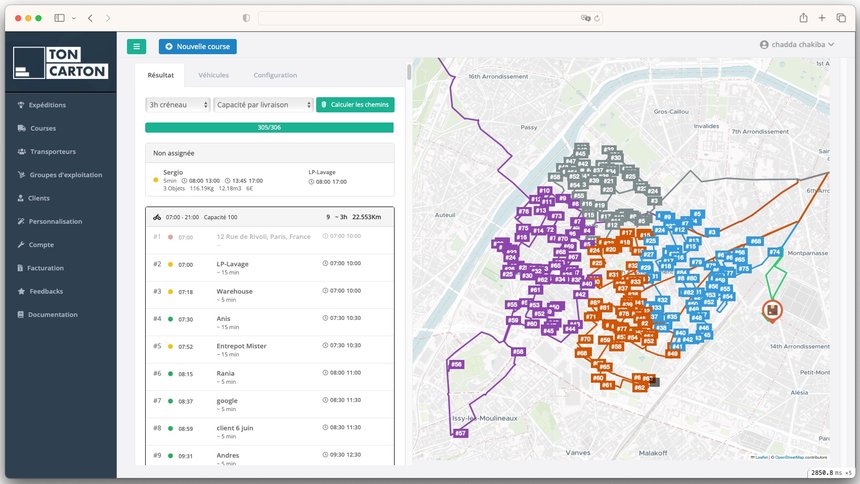Image resolution: width=860 pixels, height=484 pixels.
Task: Switch to the Véhicules tab
Action: pyautogui.click(x=213, y=75)
